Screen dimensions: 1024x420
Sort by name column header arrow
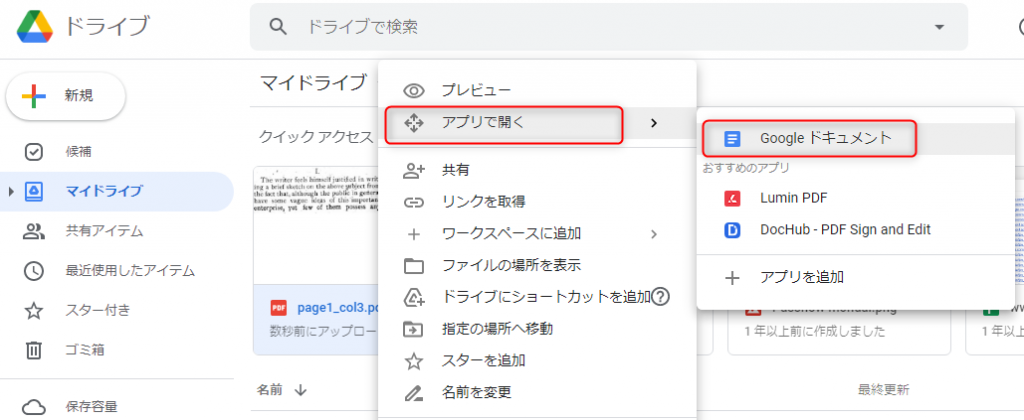tap(300, 388)
